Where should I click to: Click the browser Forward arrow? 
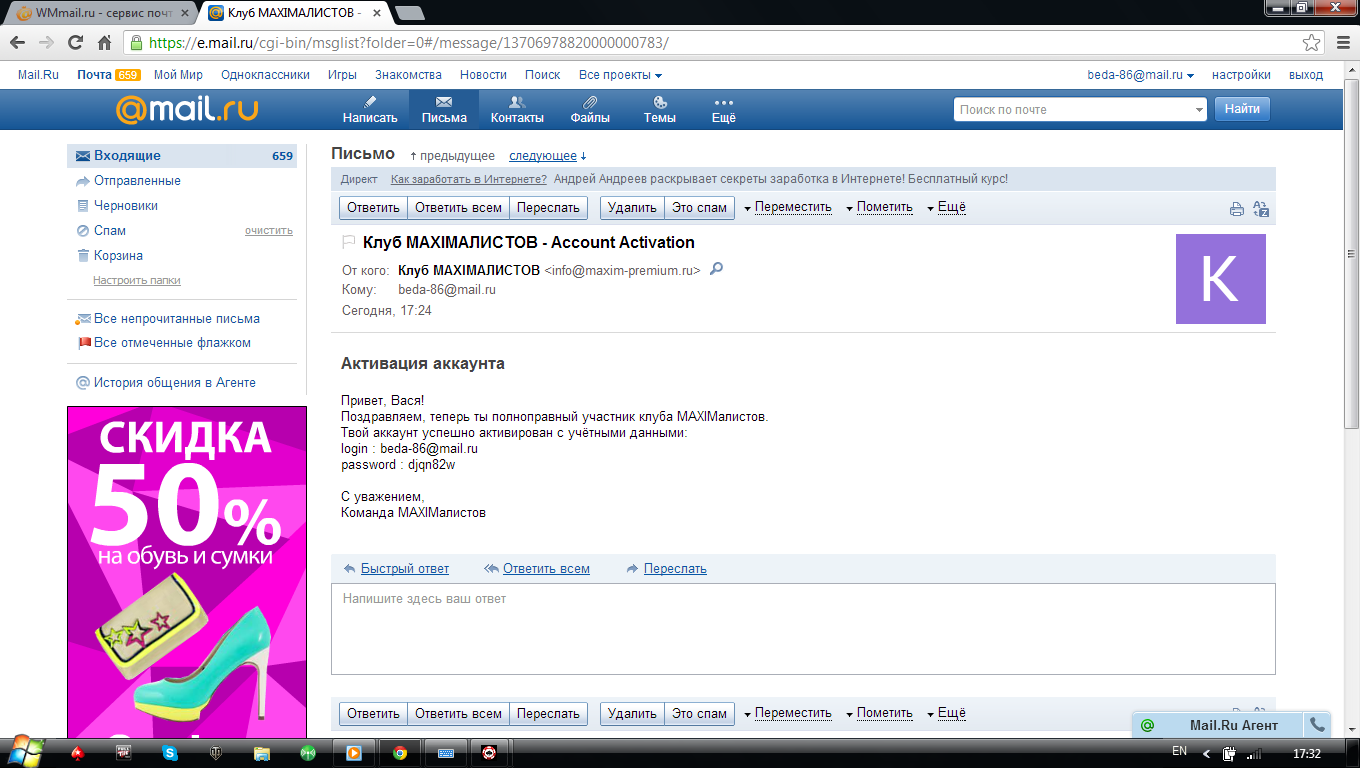[46, 43]
